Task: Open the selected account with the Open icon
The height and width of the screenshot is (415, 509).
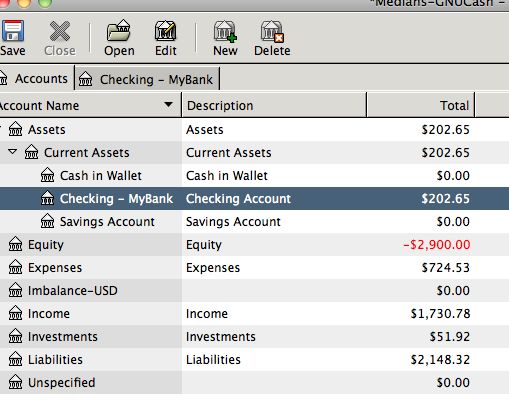Action: 119,30
